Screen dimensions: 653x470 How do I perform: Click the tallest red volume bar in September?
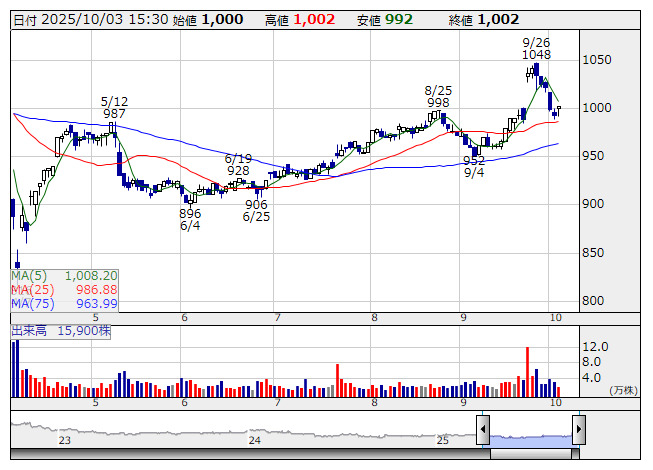point(526,371)
